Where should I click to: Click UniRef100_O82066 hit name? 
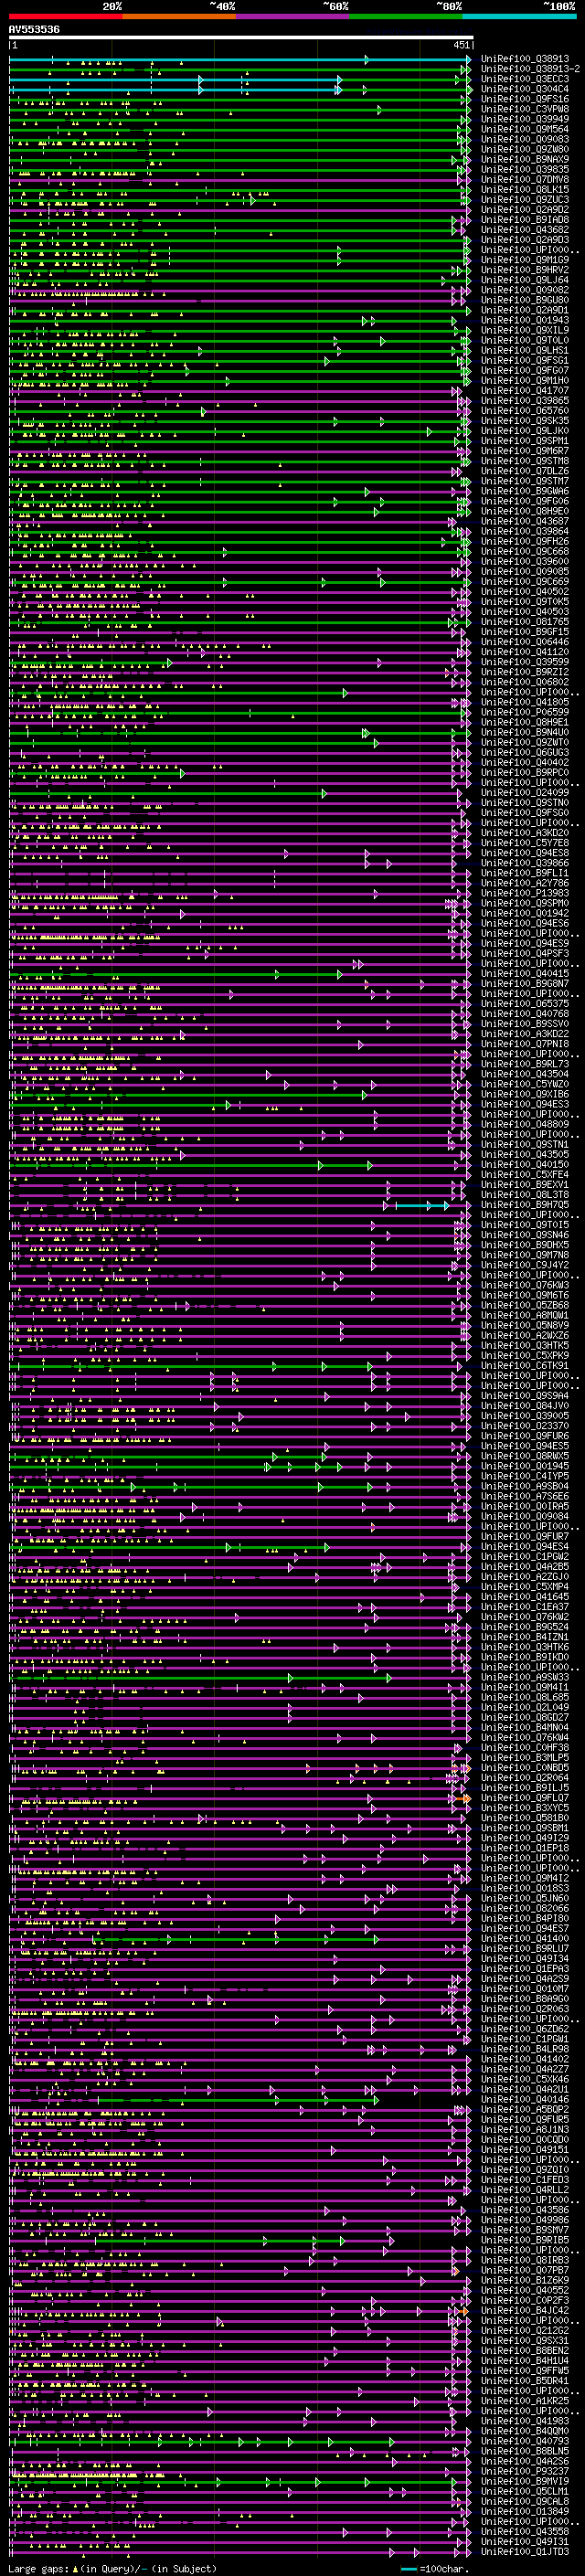pos(525,1909)
